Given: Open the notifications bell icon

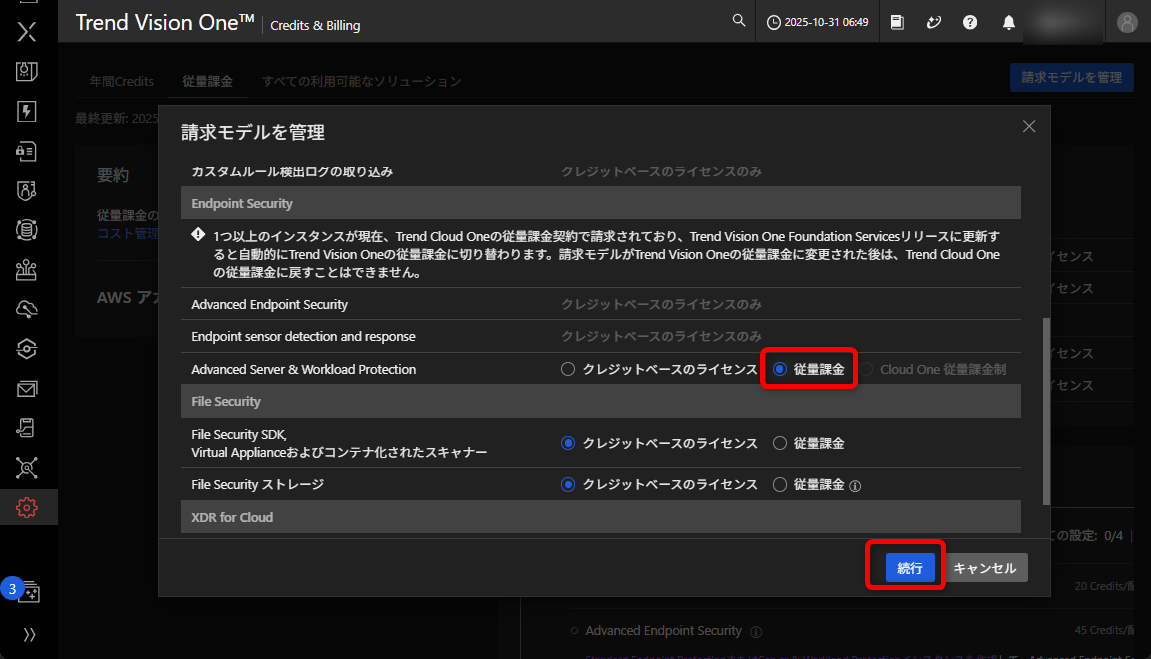Looking at the screenshot, I should pyautogui.click(x=1009, y=23).
